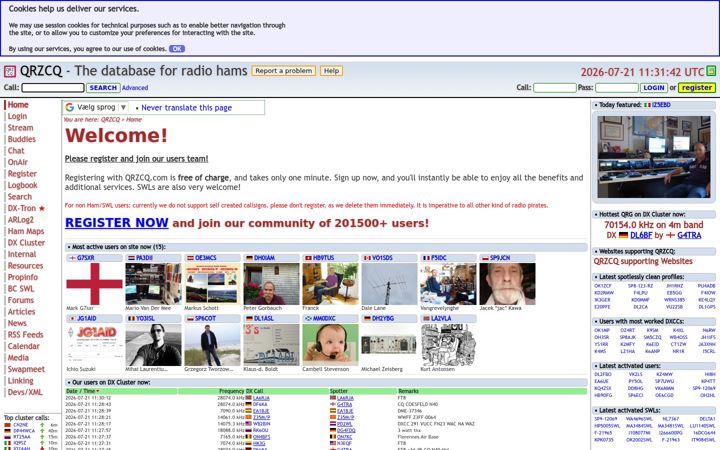Open the today featured station photo
Screen dimensions: 720x450
click(653, 157)
